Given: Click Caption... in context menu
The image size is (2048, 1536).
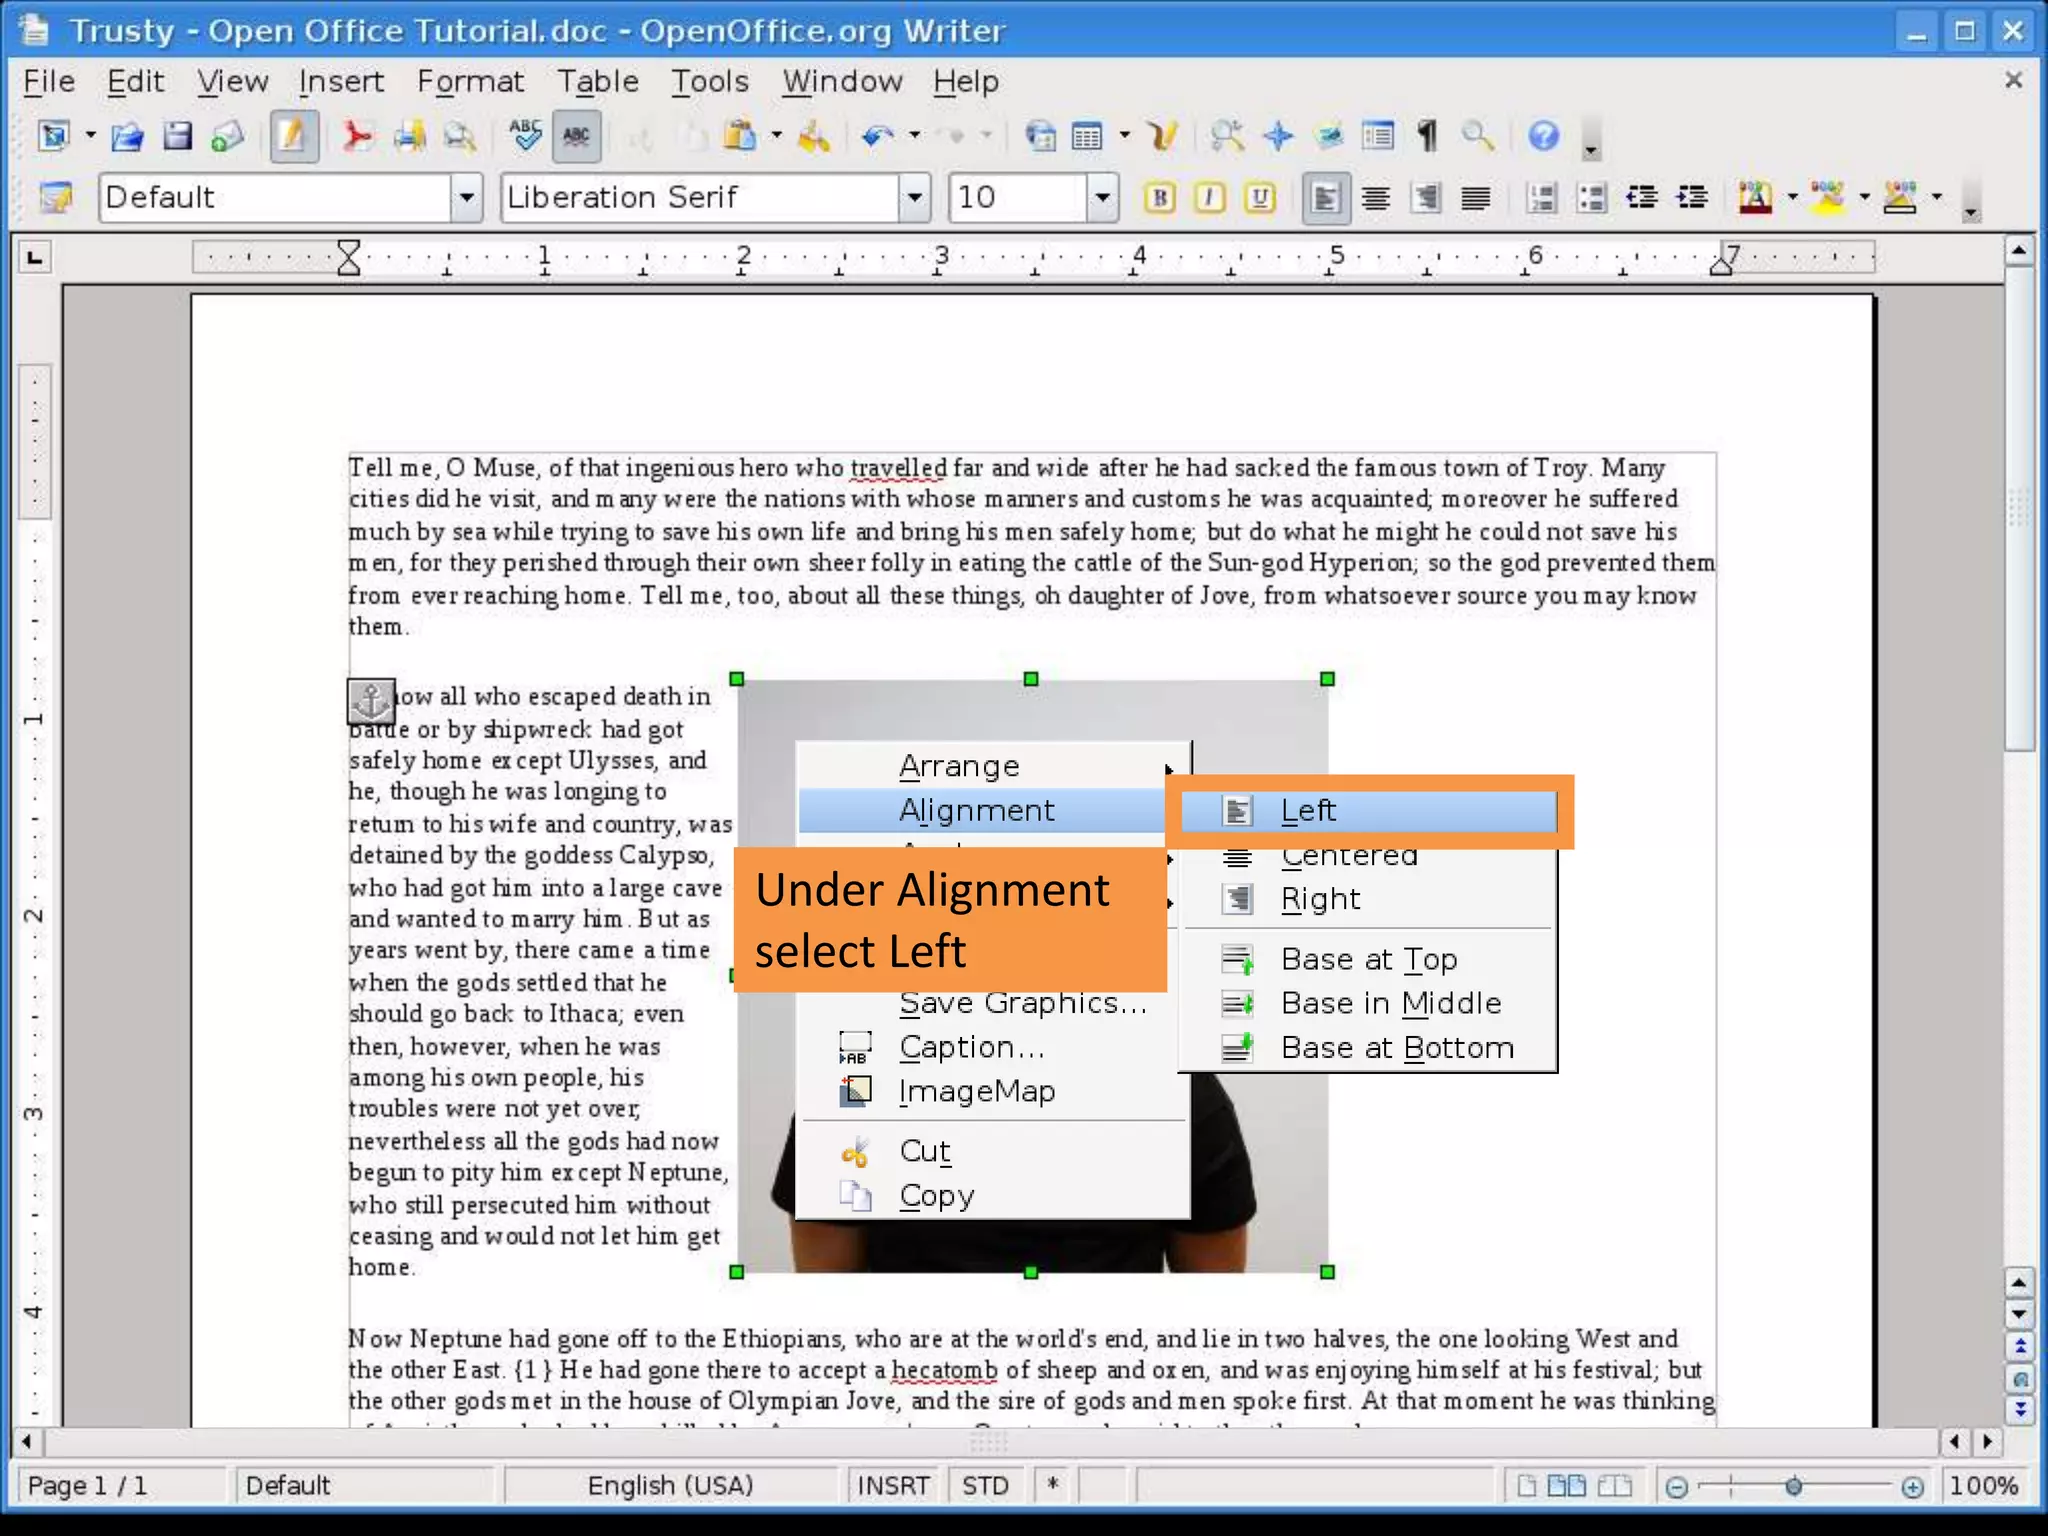Looking at the screenshot, I should coord(971,1048).
